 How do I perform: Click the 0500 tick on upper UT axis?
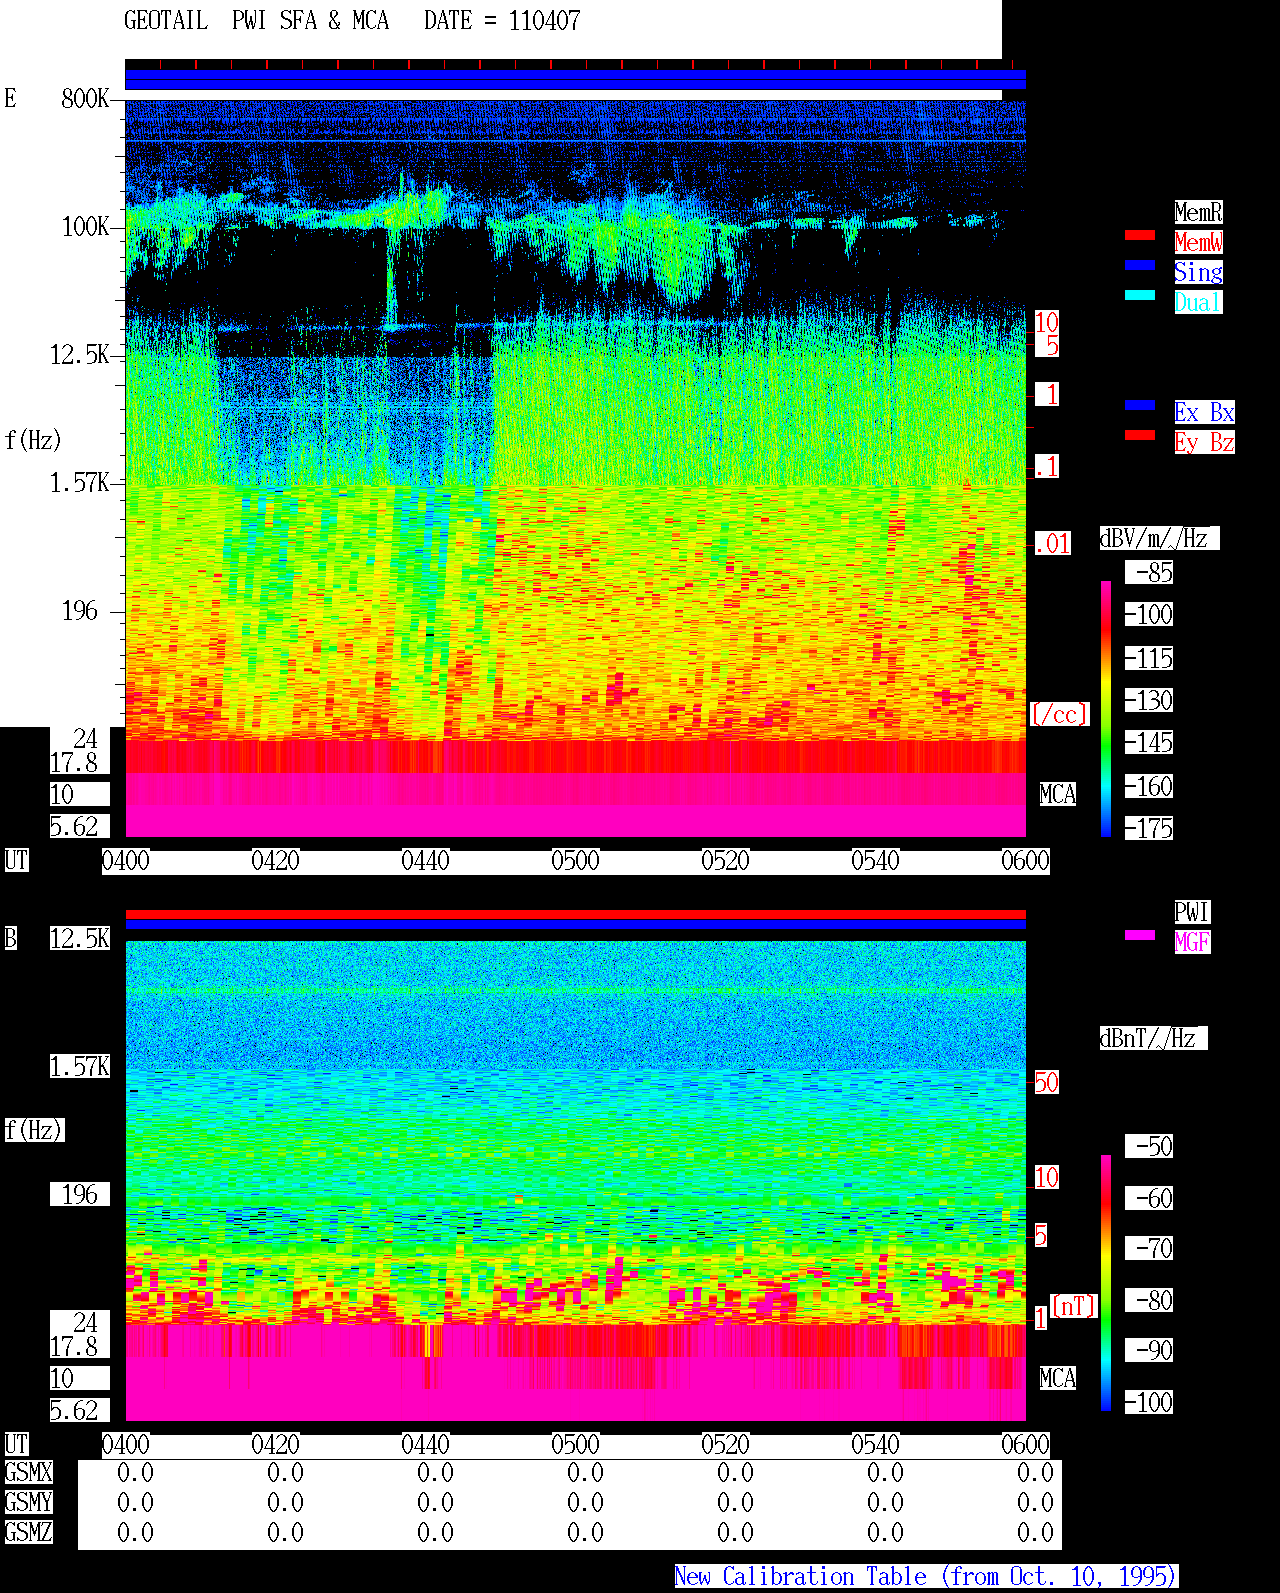click(x=575, y=861)
